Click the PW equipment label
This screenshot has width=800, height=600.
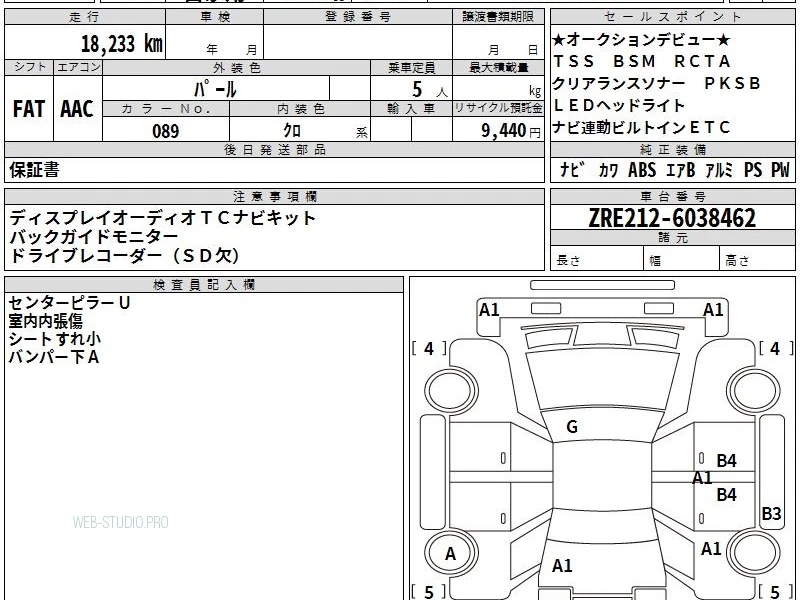tap(780, 170)
